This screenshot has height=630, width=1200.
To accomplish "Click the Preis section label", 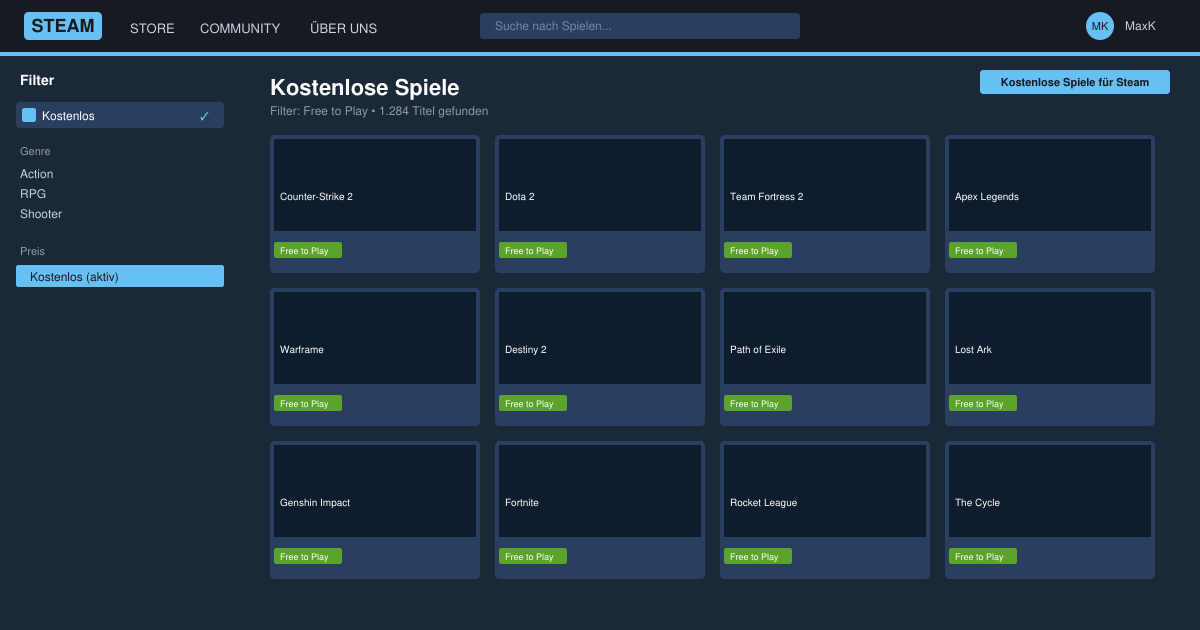I will [32, 251].
